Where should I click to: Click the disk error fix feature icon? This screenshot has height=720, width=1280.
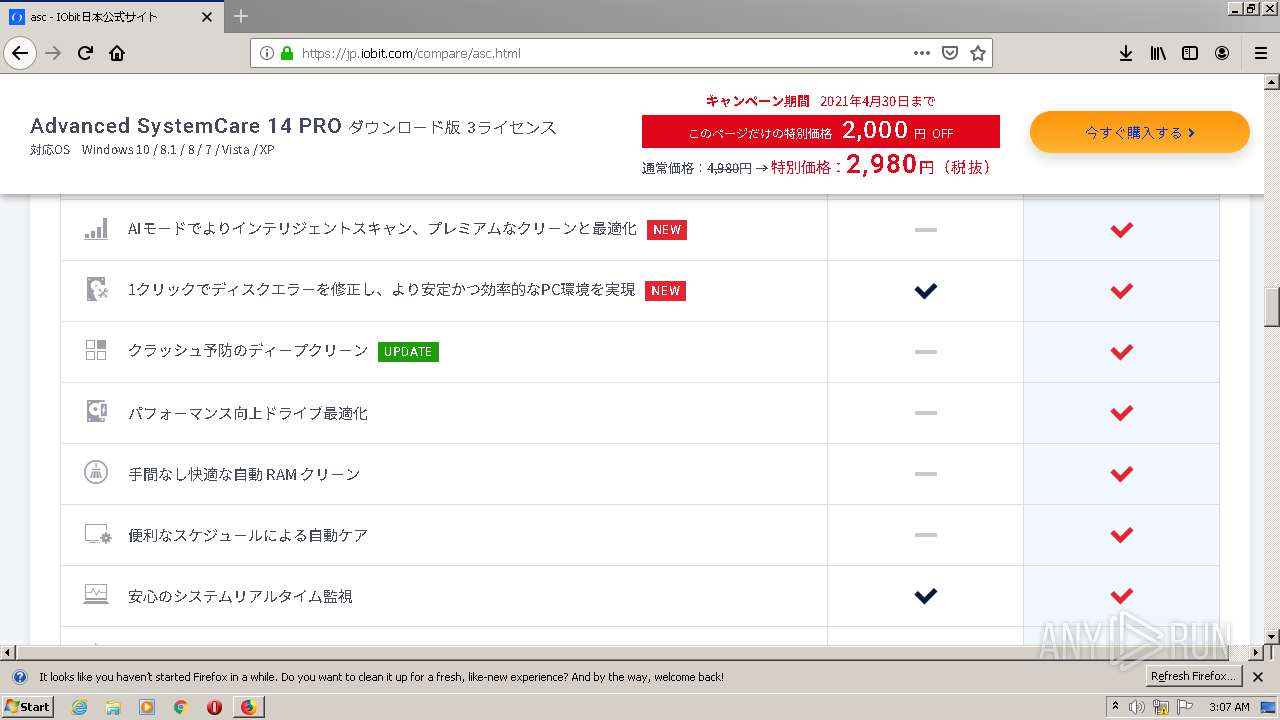click(x=96, y=290)
